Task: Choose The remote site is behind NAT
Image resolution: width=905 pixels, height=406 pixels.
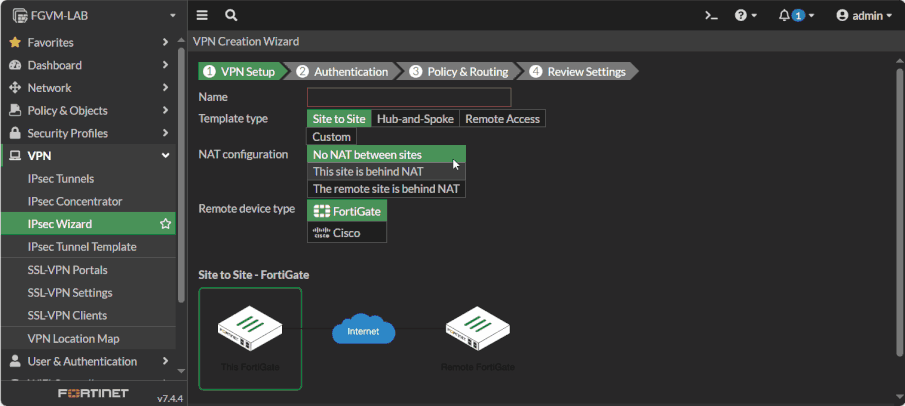Action: [x=386, y=189]
